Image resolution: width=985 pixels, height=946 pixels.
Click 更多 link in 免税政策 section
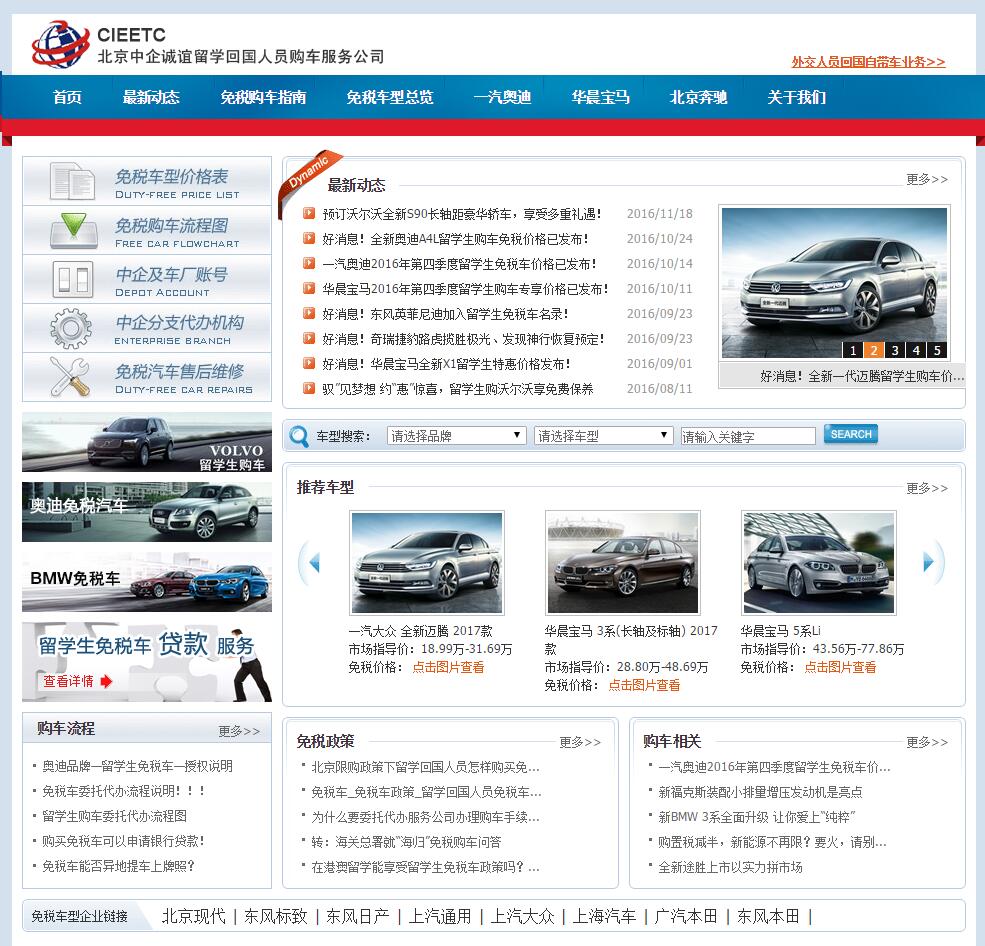point(580,743)
